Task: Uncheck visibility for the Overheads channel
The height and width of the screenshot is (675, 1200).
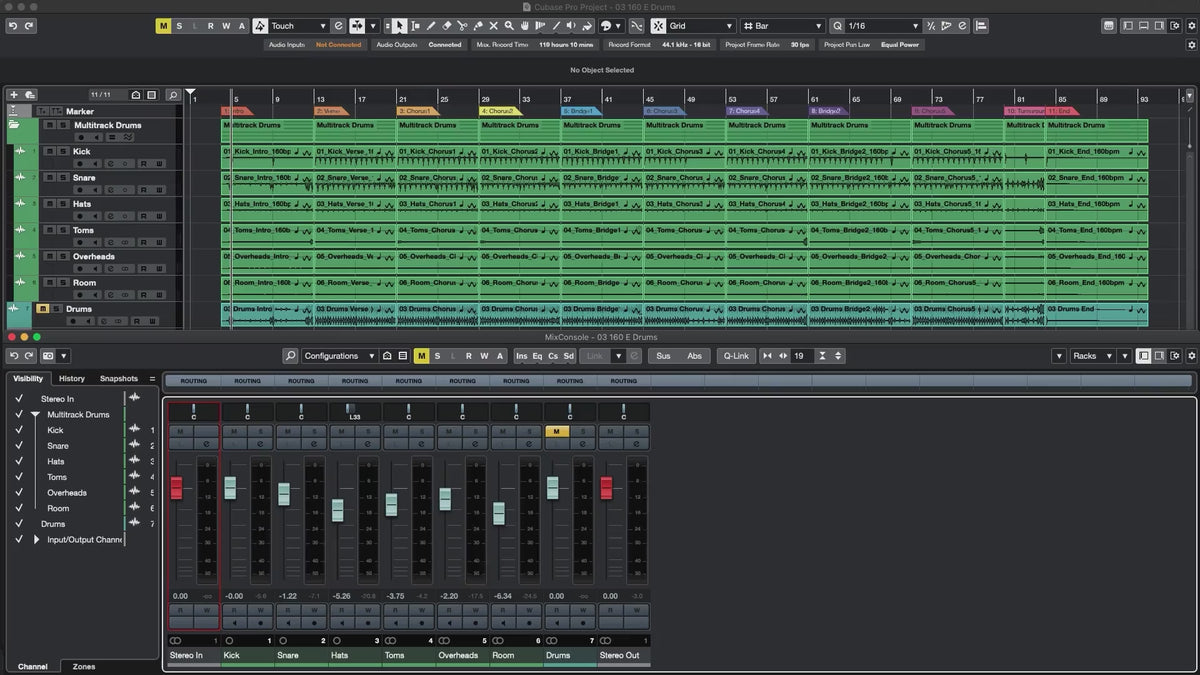Action: click(x=19, y=492)
